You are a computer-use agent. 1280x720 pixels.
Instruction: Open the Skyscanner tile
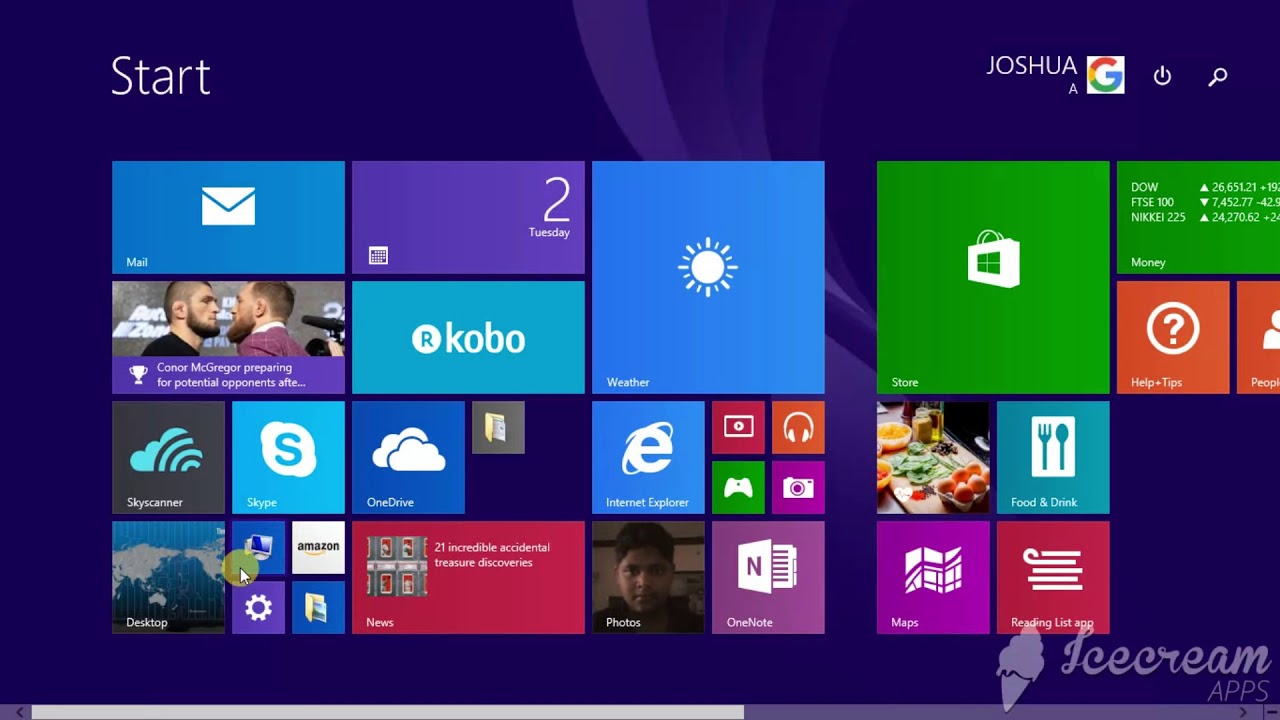(168, 457)
